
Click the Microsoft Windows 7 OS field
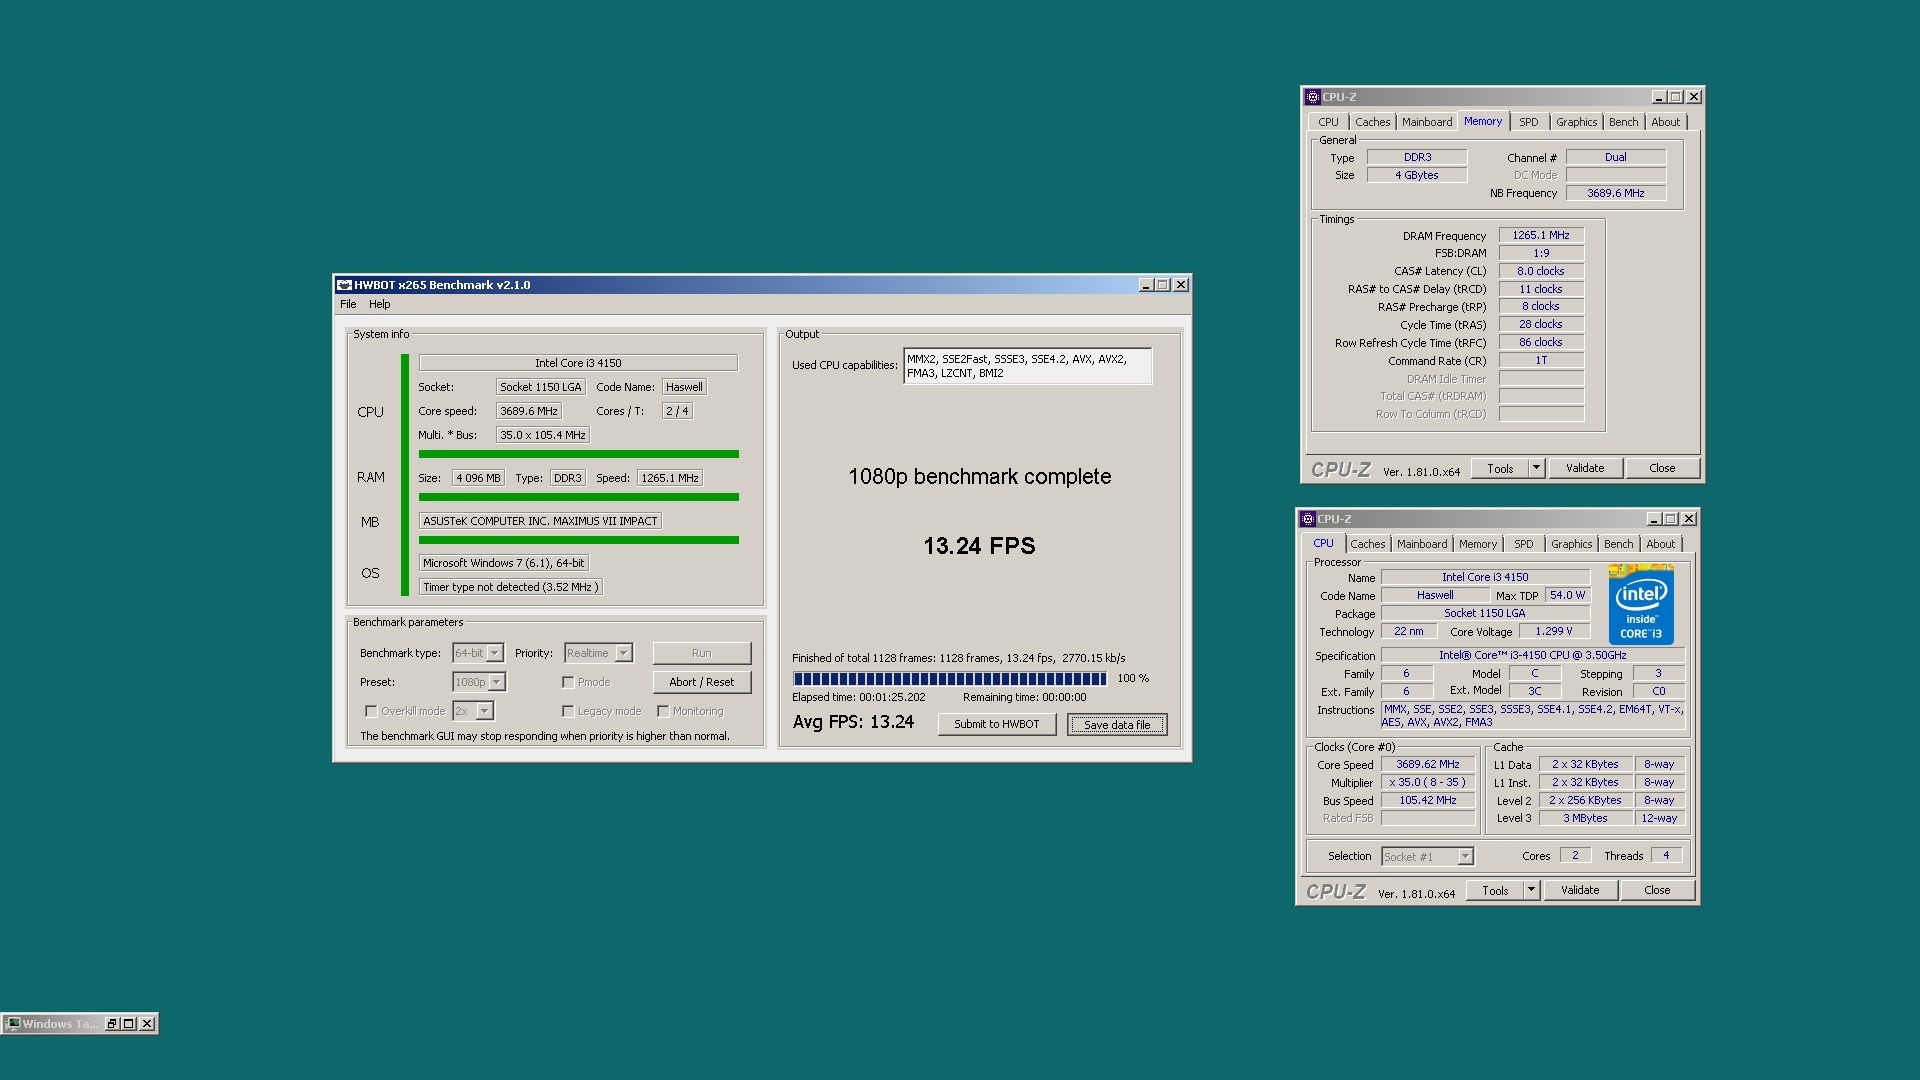pos(503,563)
